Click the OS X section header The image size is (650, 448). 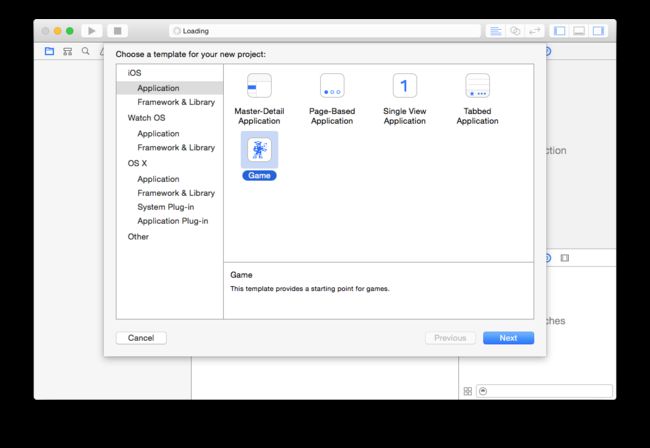coord(137,163)
